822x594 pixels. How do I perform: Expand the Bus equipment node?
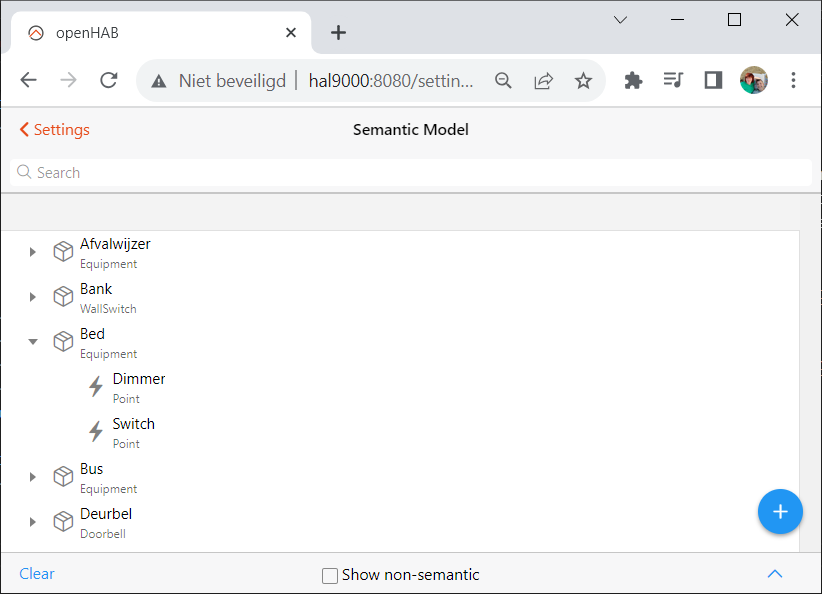click(33, 477)
